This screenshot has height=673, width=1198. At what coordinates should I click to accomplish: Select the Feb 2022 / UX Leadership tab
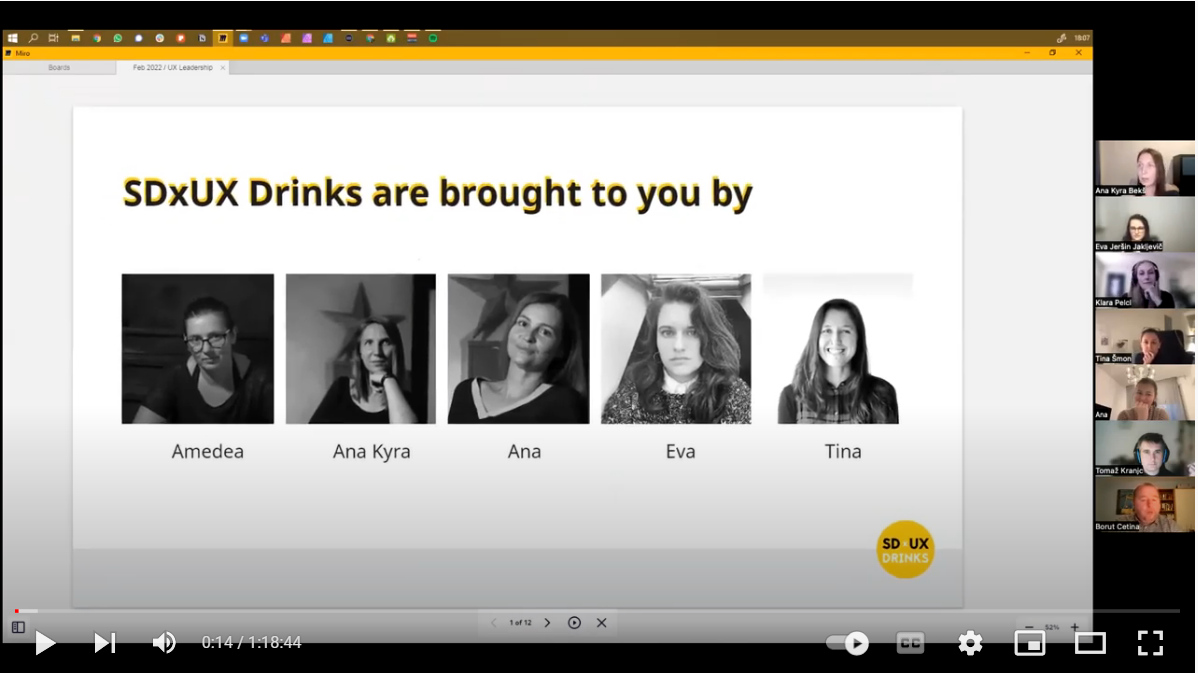[x=173, y=67]
